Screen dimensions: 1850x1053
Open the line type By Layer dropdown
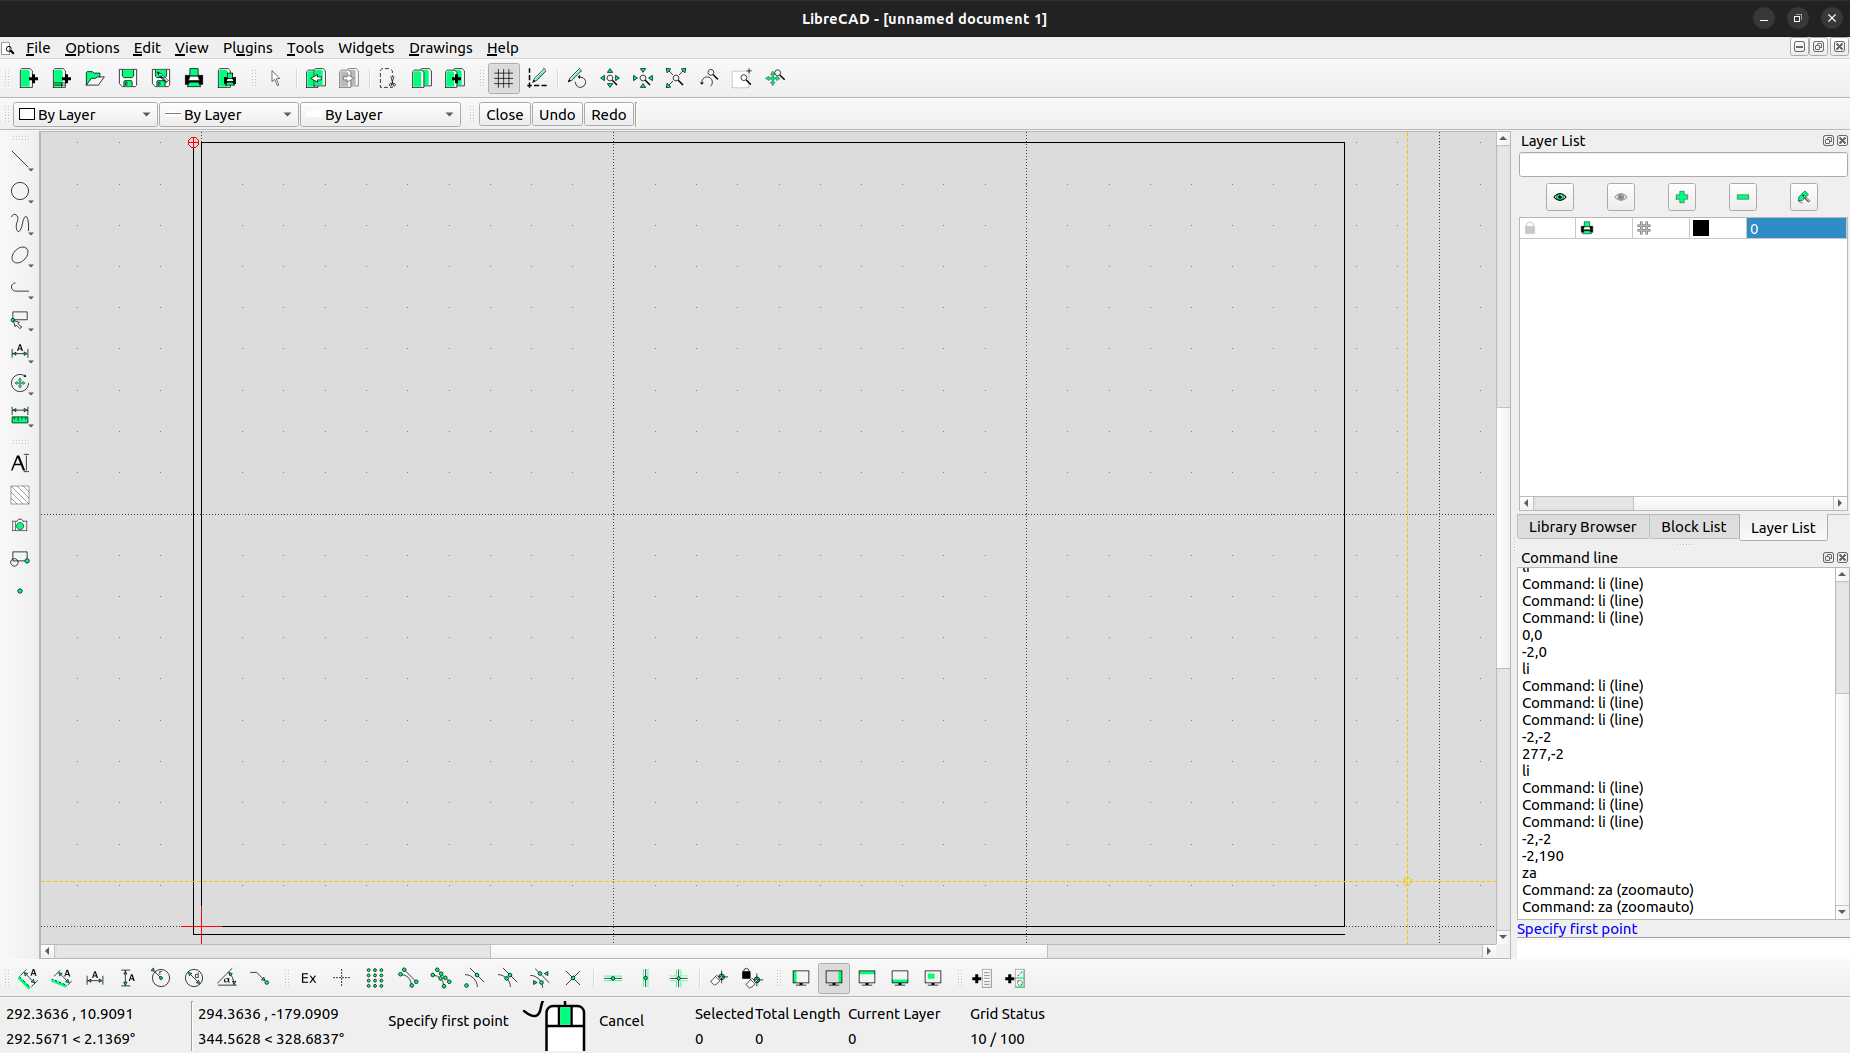pyautogui.click(x=381, y=115)
